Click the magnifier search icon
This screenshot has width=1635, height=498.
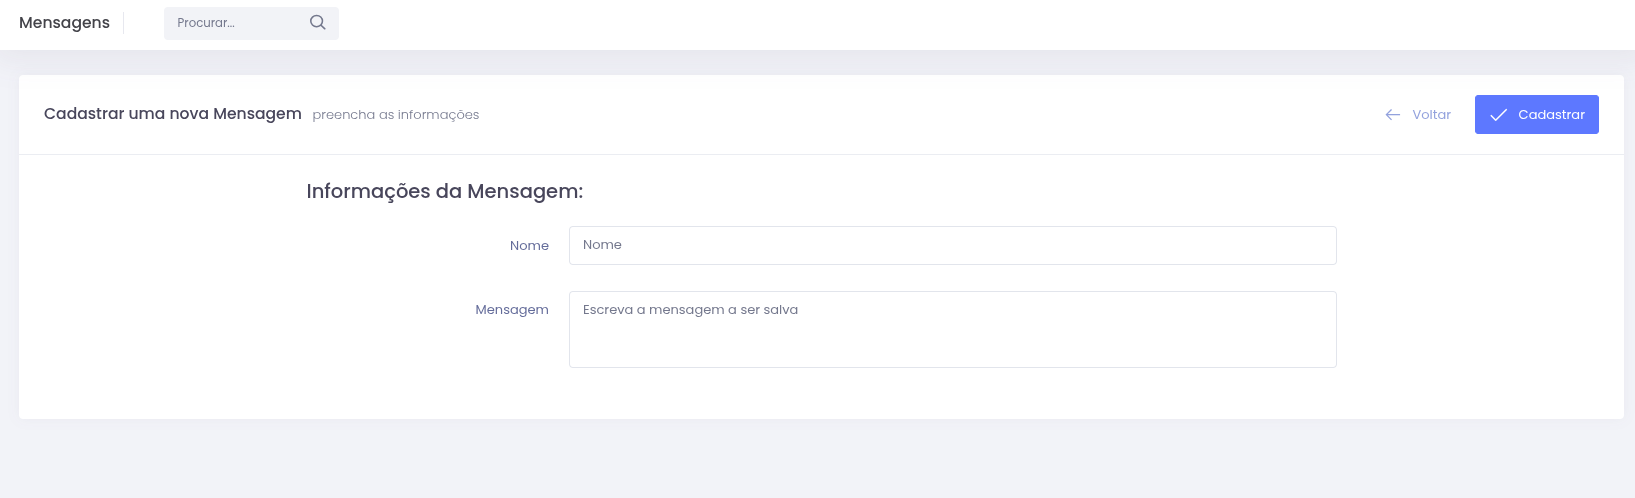(318, 23)
